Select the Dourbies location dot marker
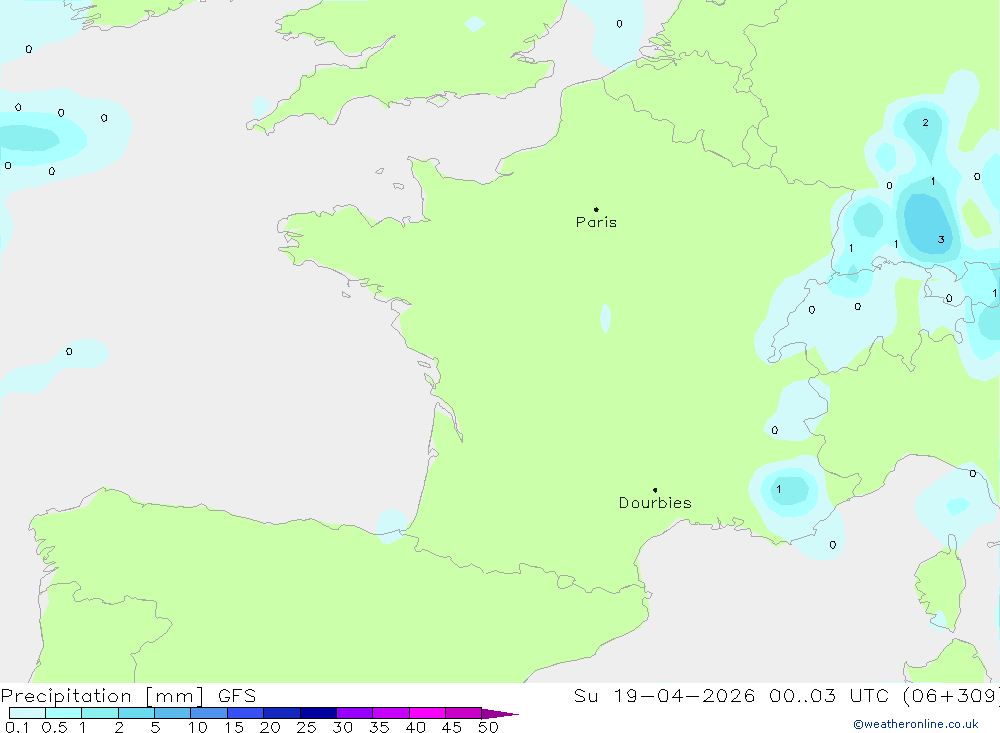 coord(655,490)
